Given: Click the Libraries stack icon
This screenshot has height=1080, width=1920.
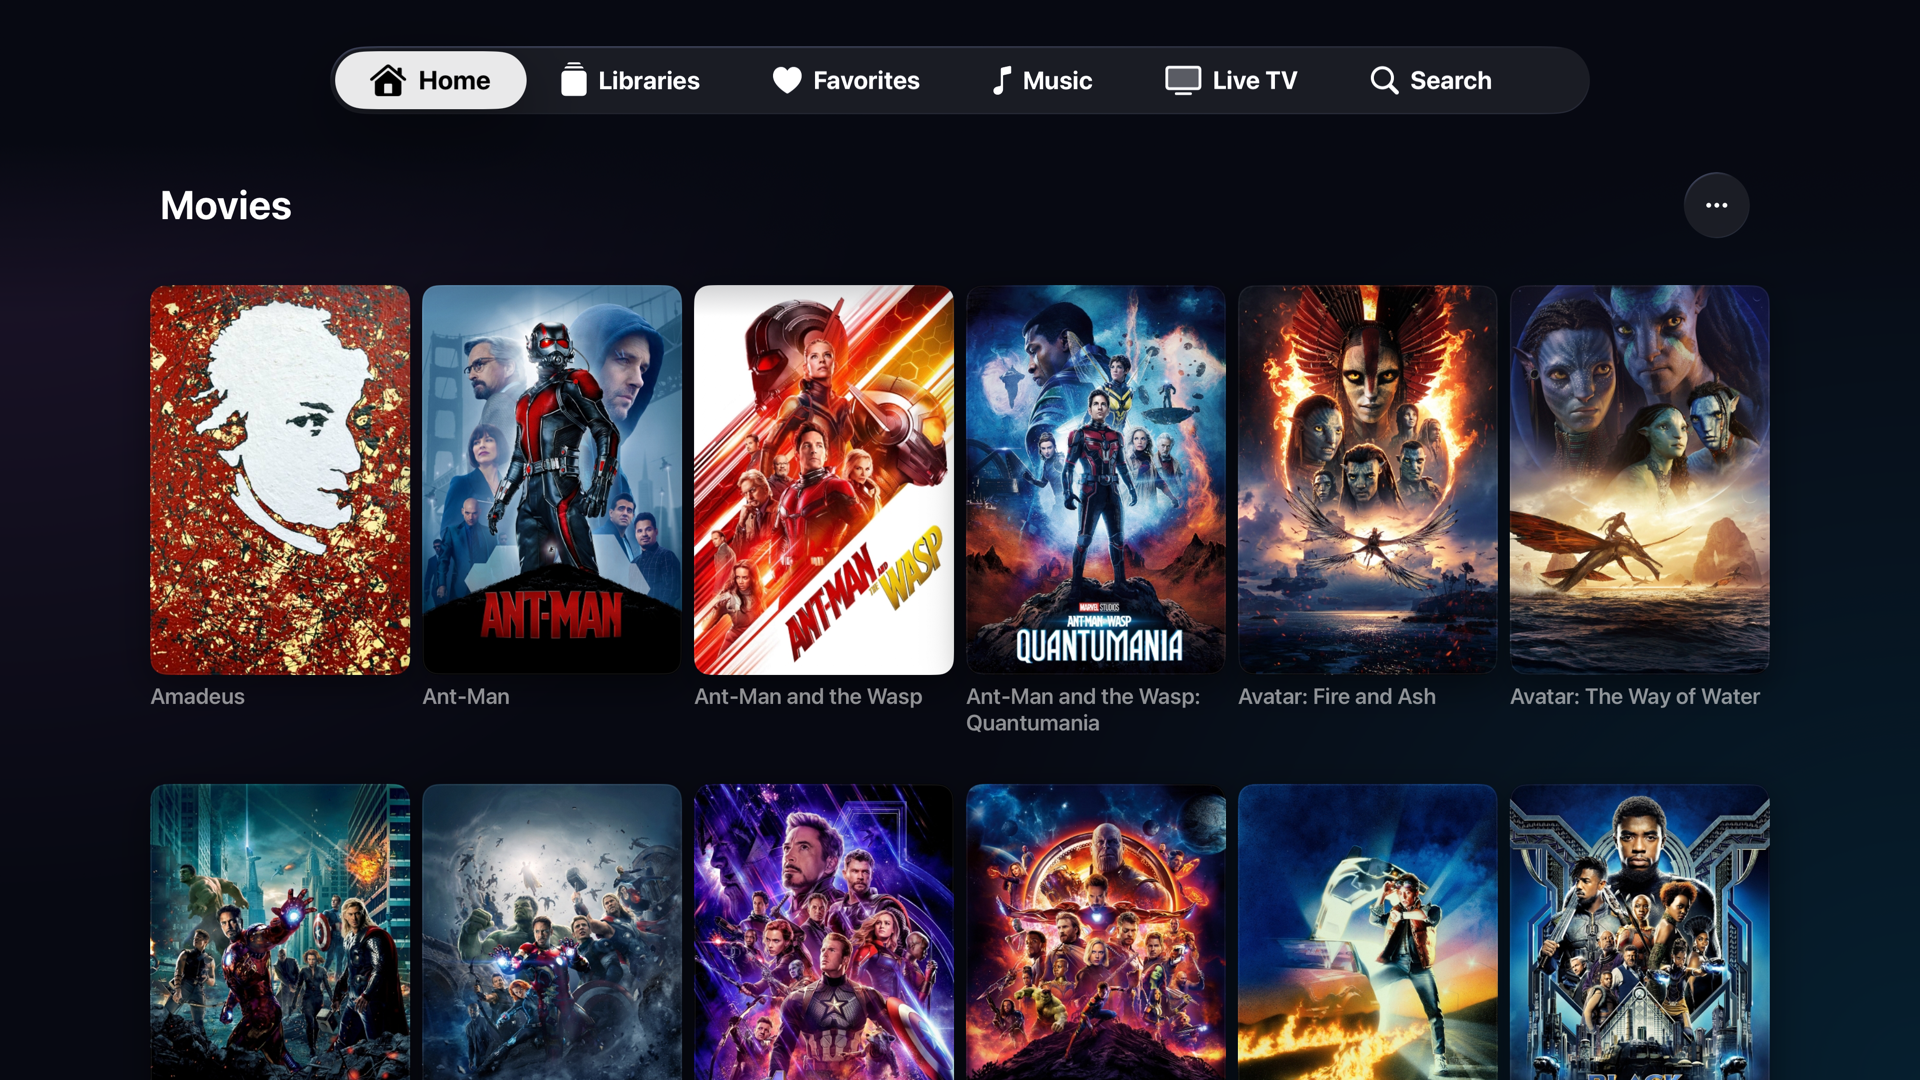Looking at the screenshot, I should point(573,80).
